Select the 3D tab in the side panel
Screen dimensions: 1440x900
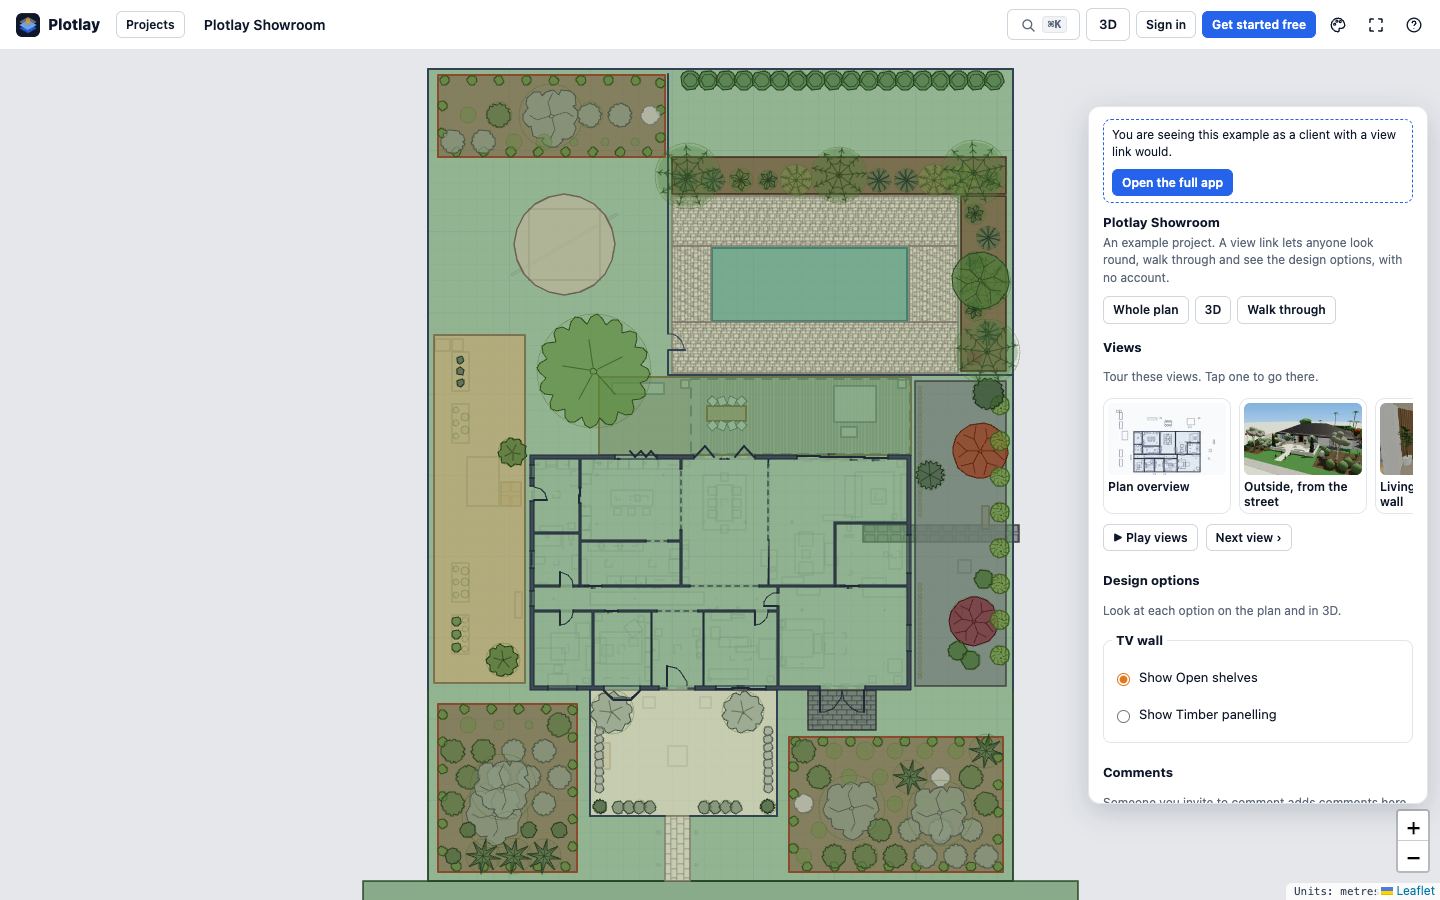1213,310
